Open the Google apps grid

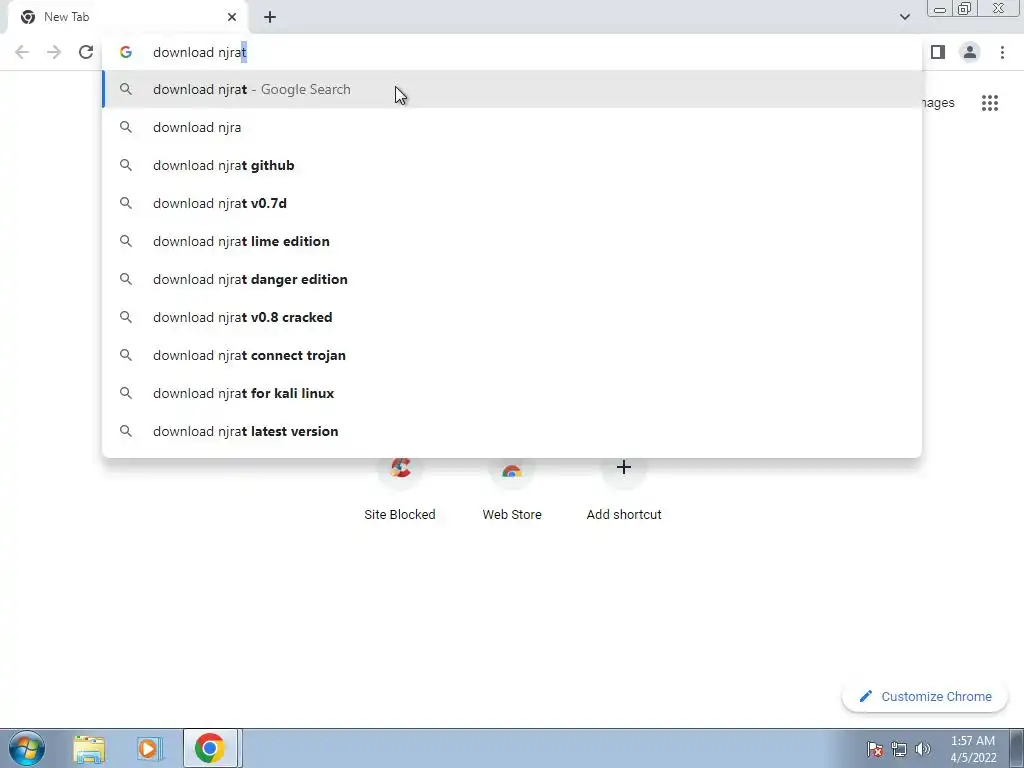[990, 103]
